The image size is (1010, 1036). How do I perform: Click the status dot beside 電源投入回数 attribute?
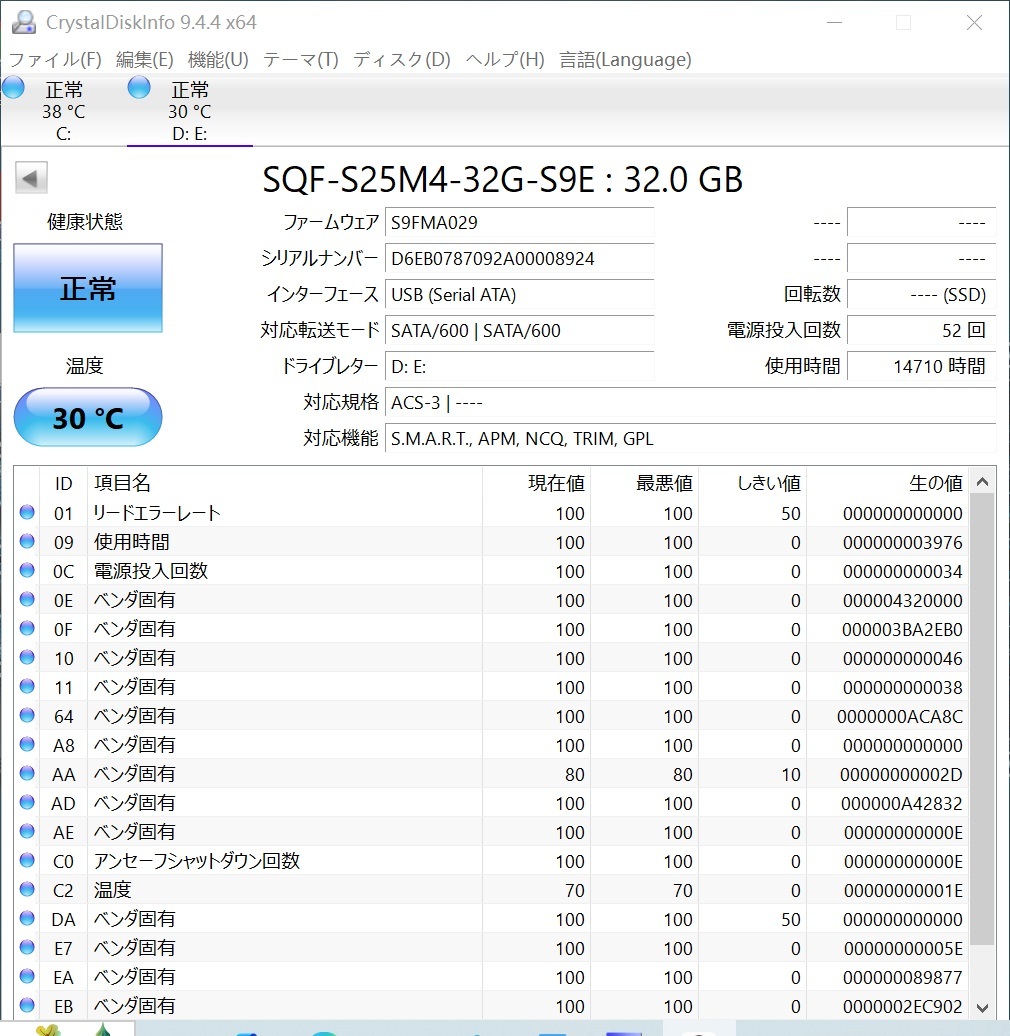tap(26, 570)
